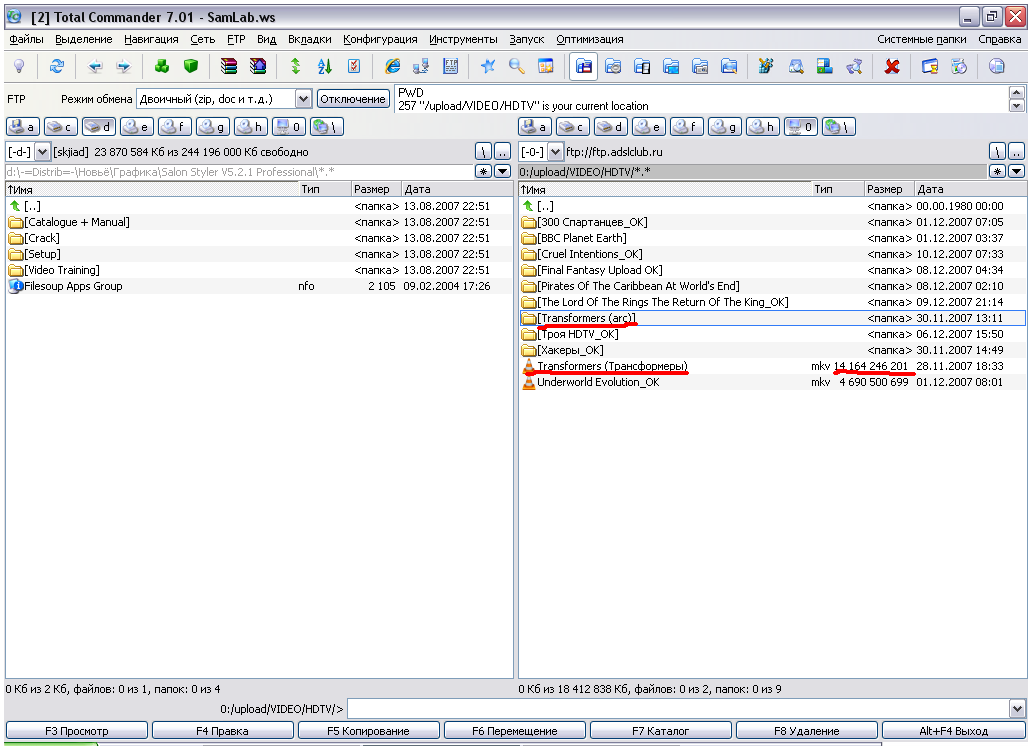Click the FTP document toolbar icon
Viewport: 1032px width, 746px height.
451,67
